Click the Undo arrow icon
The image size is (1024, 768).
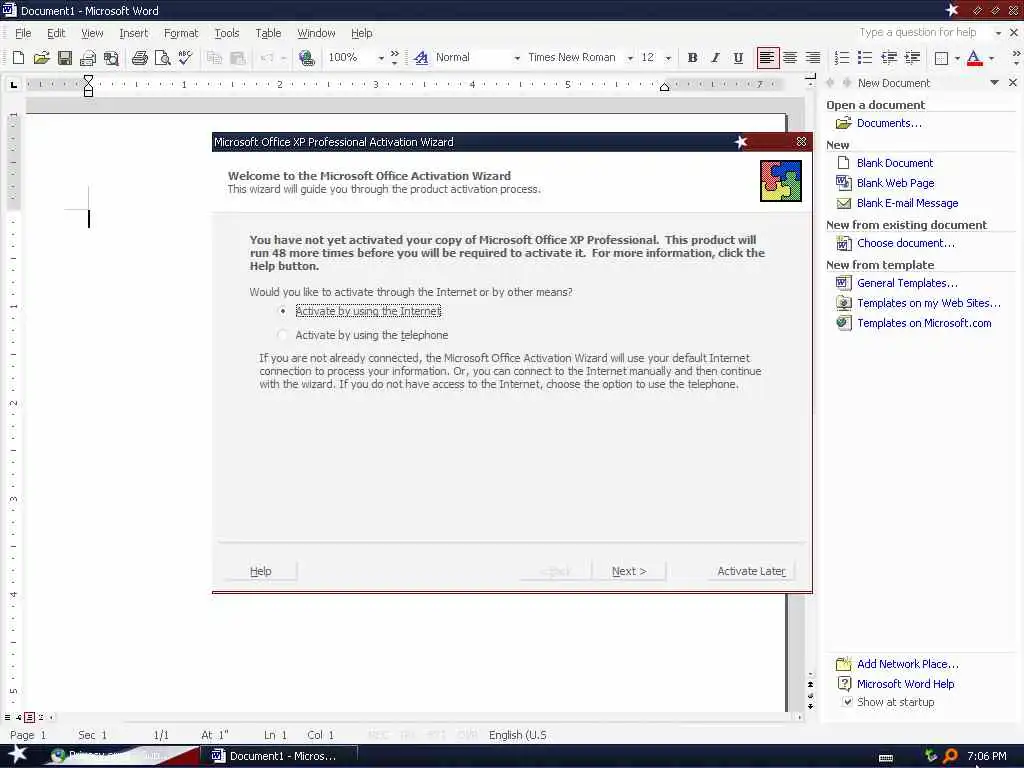[x=266, y=57]
